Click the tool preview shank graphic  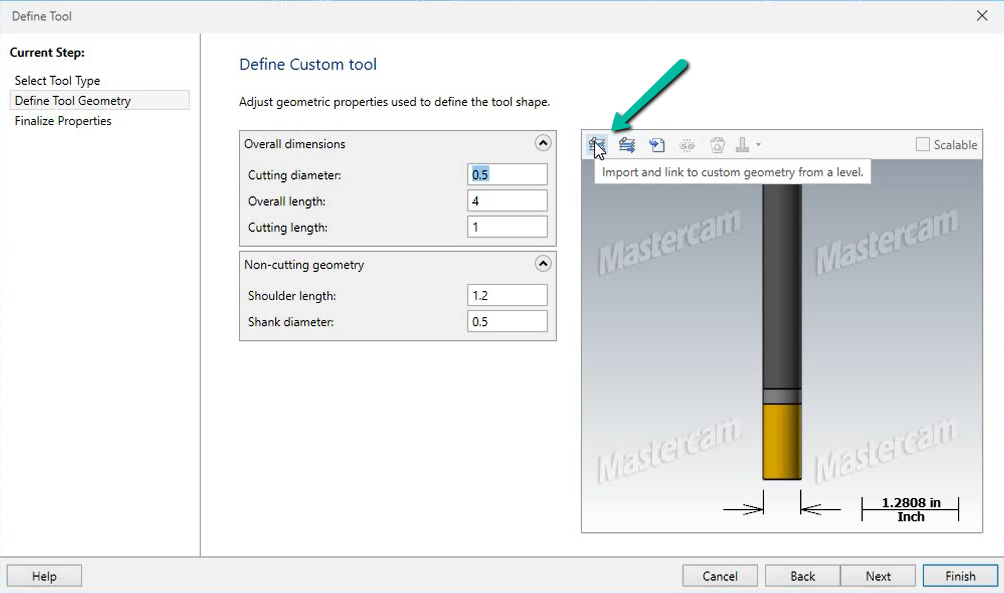782,286
